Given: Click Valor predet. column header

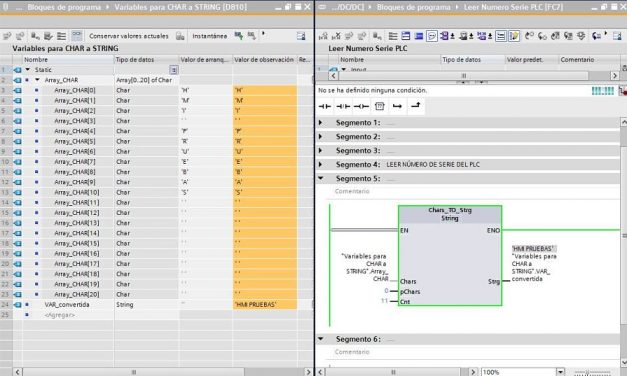Looking at the screenshot, I should [531, 60].
